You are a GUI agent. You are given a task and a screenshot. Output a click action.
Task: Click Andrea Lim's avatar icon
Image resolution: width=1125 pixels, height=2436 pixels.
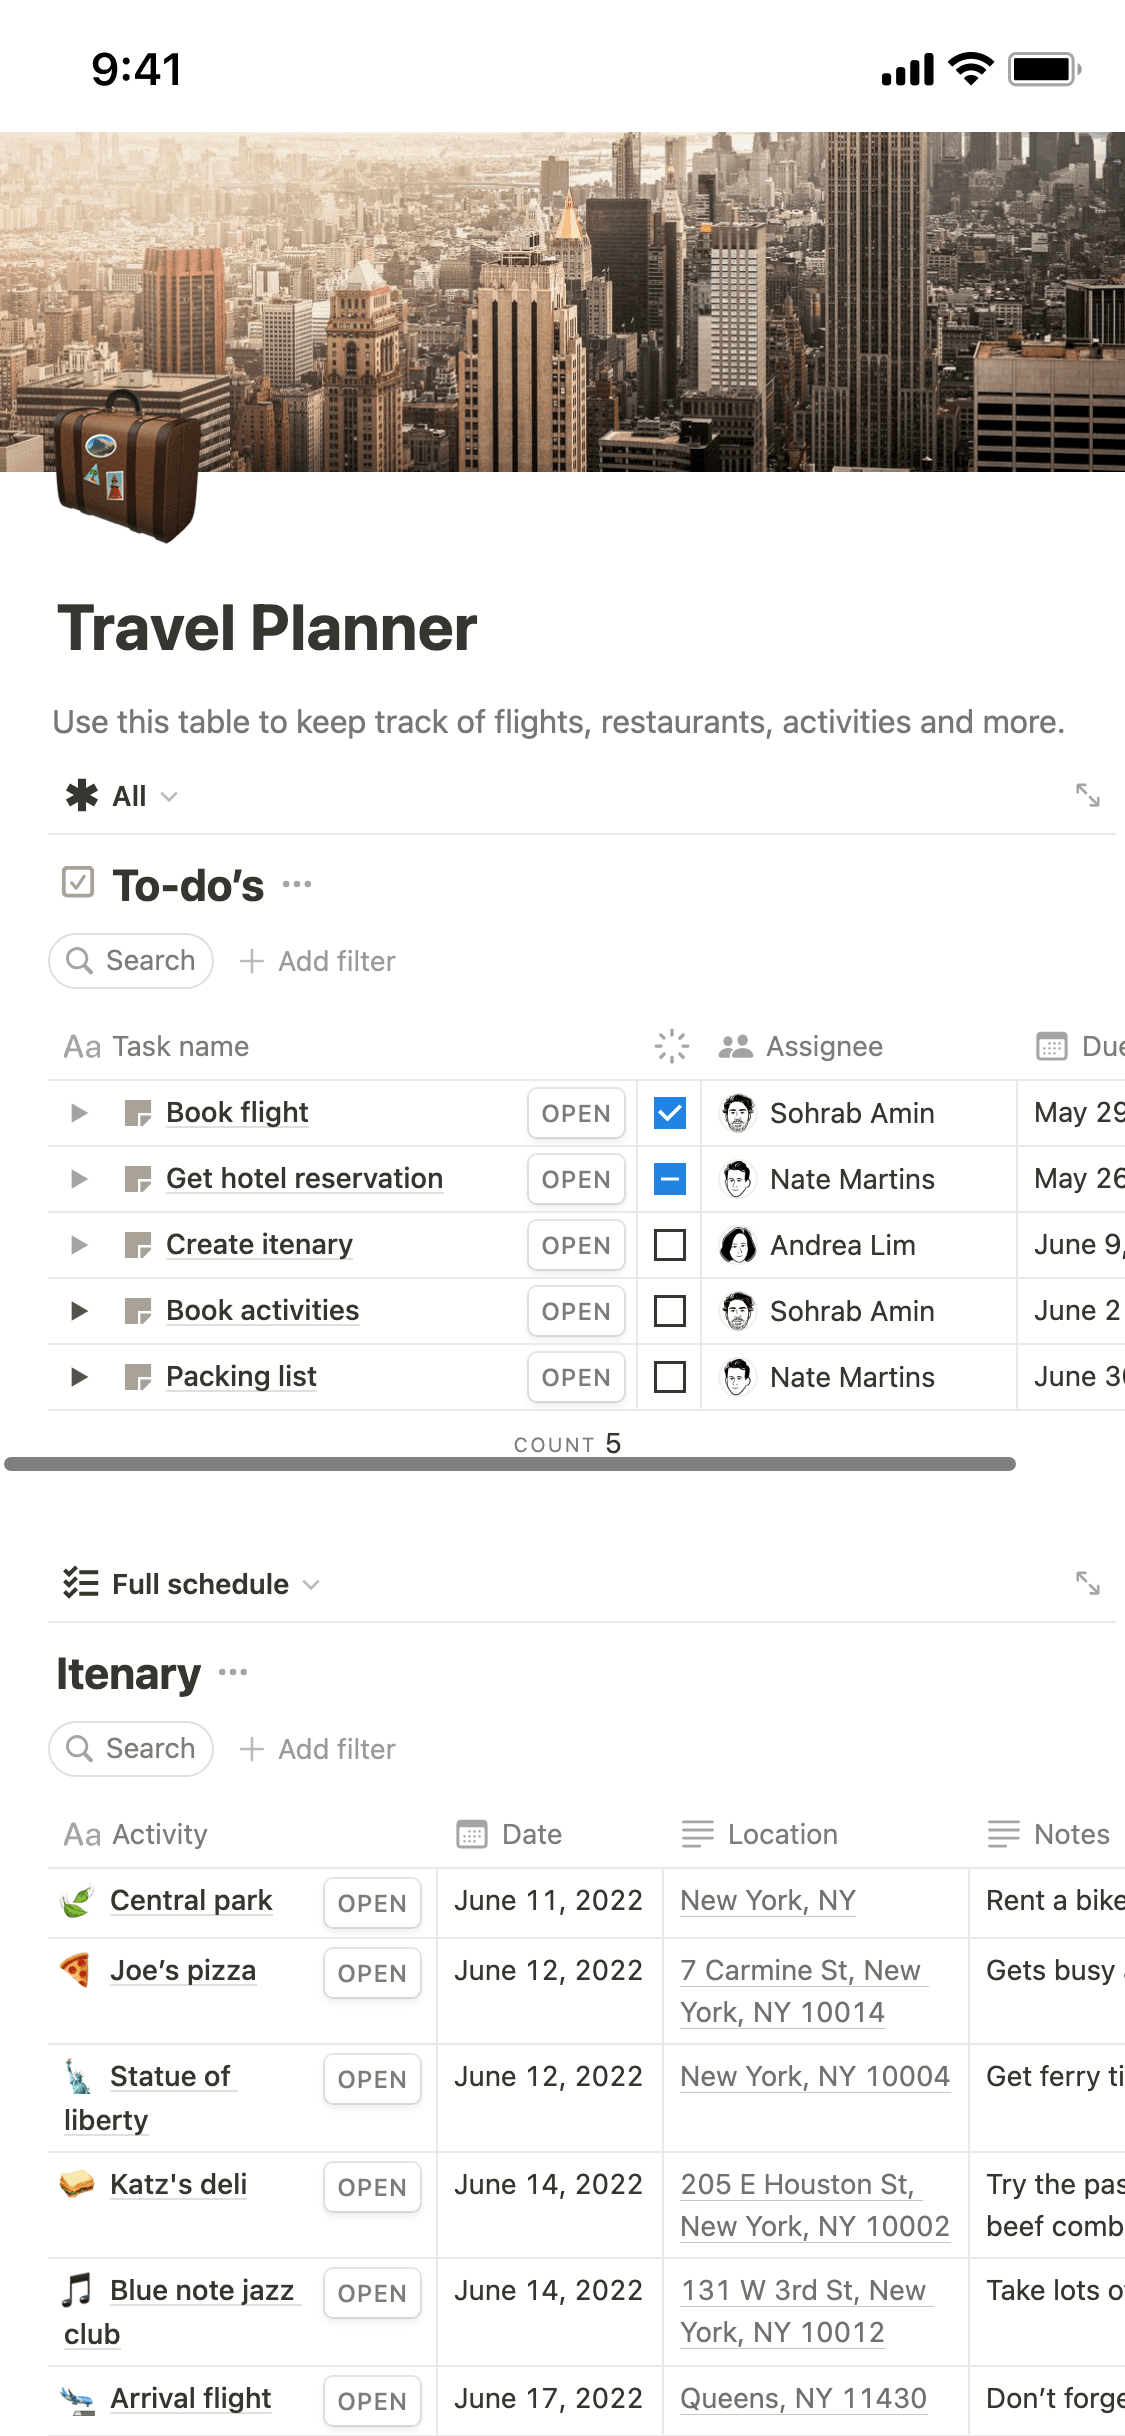point(738,1246)
